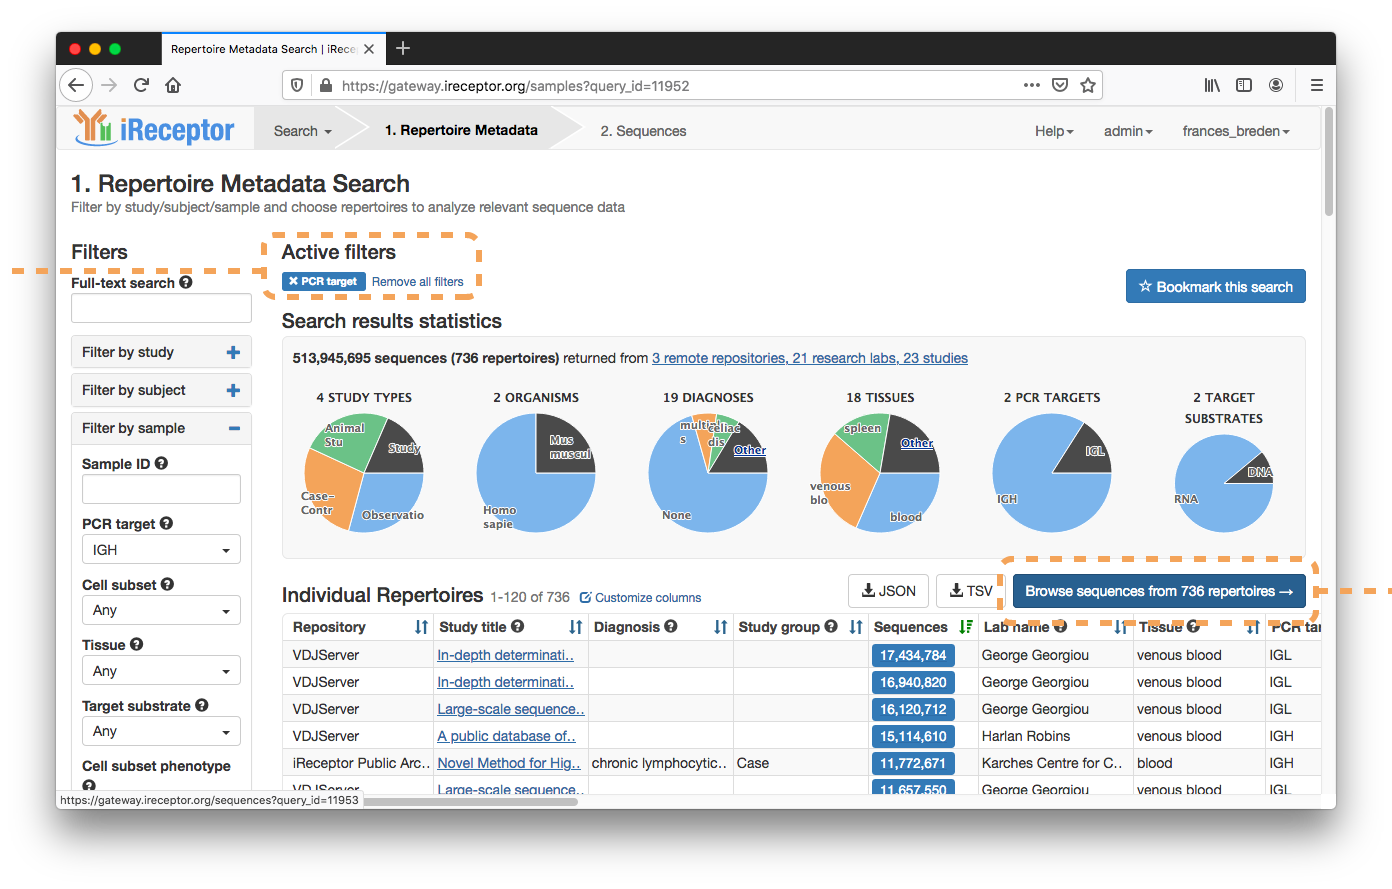Open the page actions three-dot menu
This screenshot has width=1392, height=889.
tap(1032, 85)
